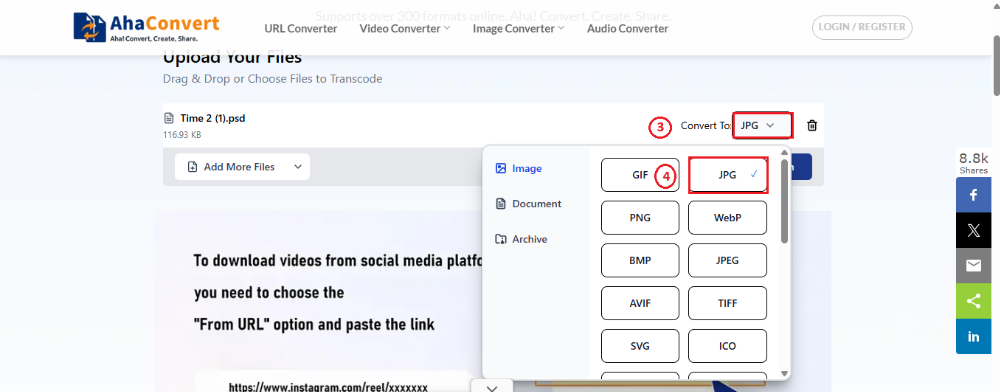This screenshot has width=1000, height=392.
Task: Select the Archive category tab
Action: 521,239
